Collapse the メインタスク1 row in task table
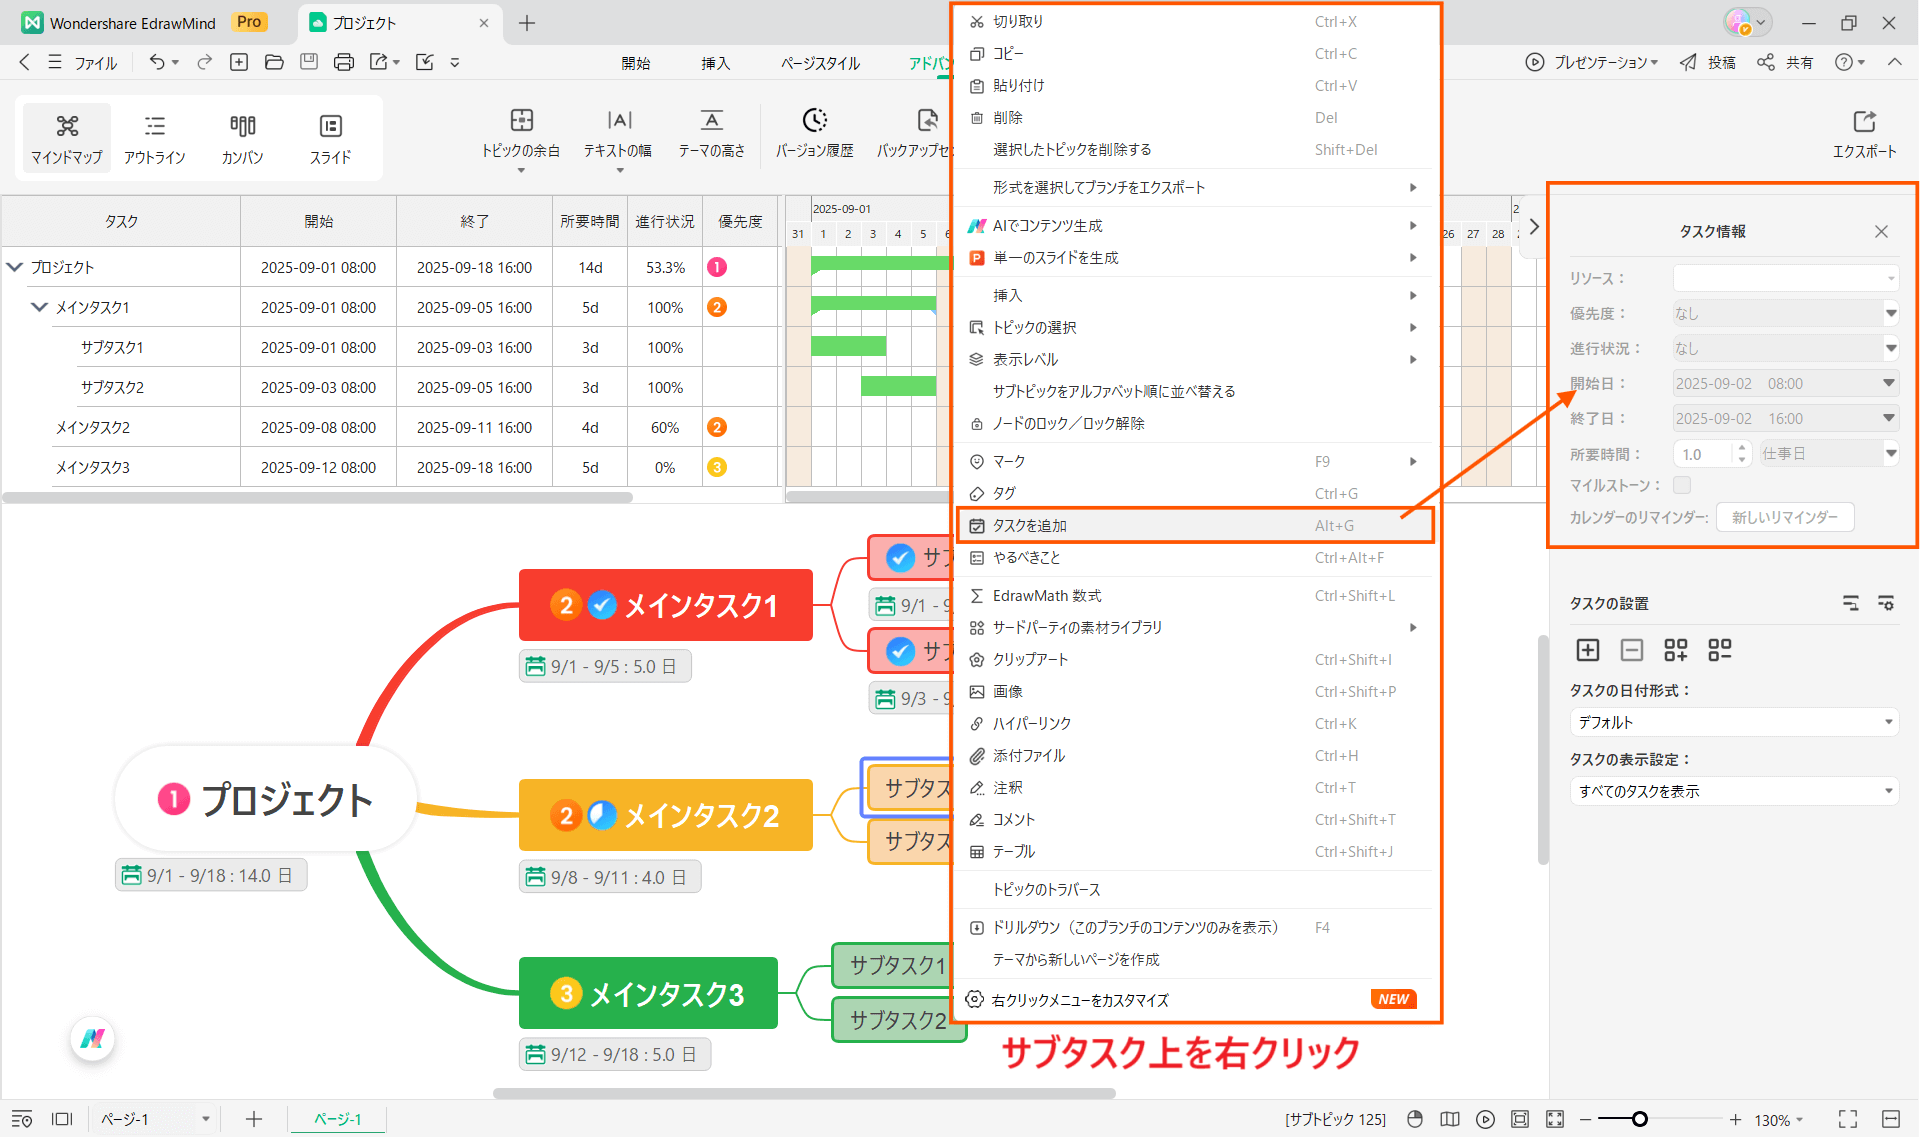 (39, 307)
